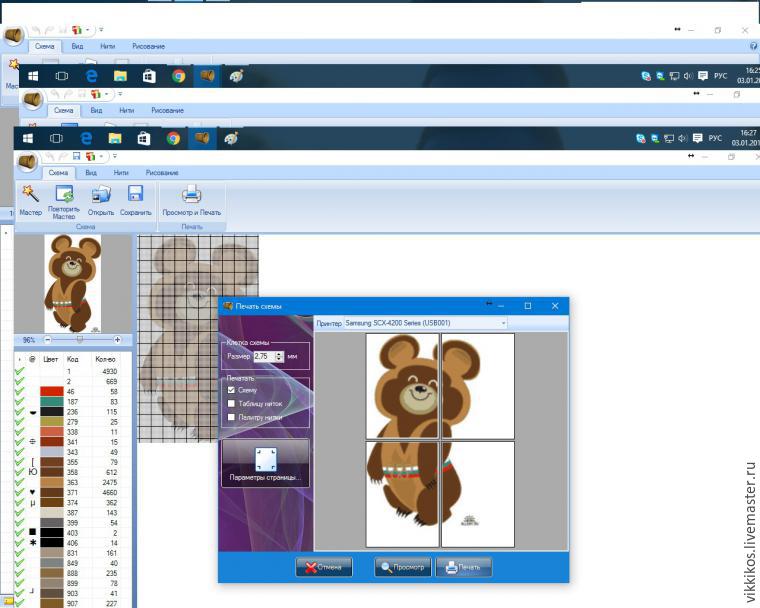760x608 pixels.
Task: Open Task View on the 16:27 taskbar
Action: [x=56, y=139]
